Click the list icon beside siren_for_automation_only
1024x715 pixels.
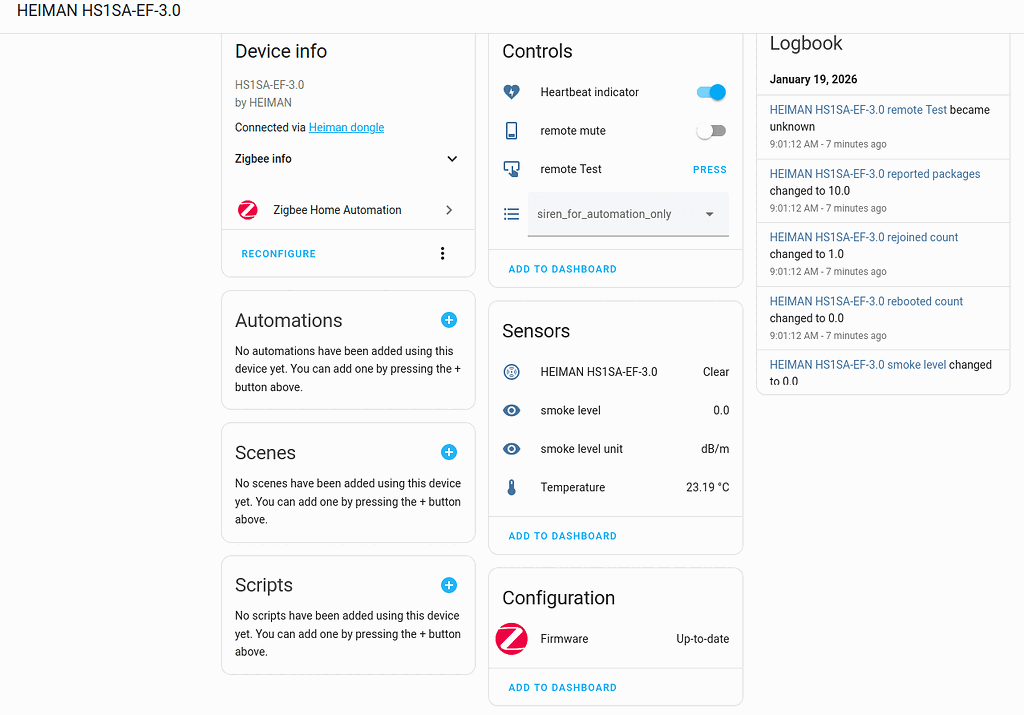click(x=511, y=214)
